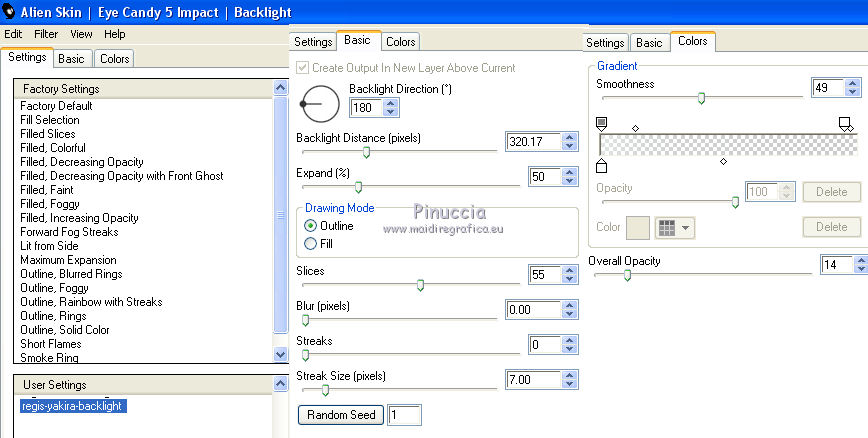Select the Outline drawing mode

[311, 226]
